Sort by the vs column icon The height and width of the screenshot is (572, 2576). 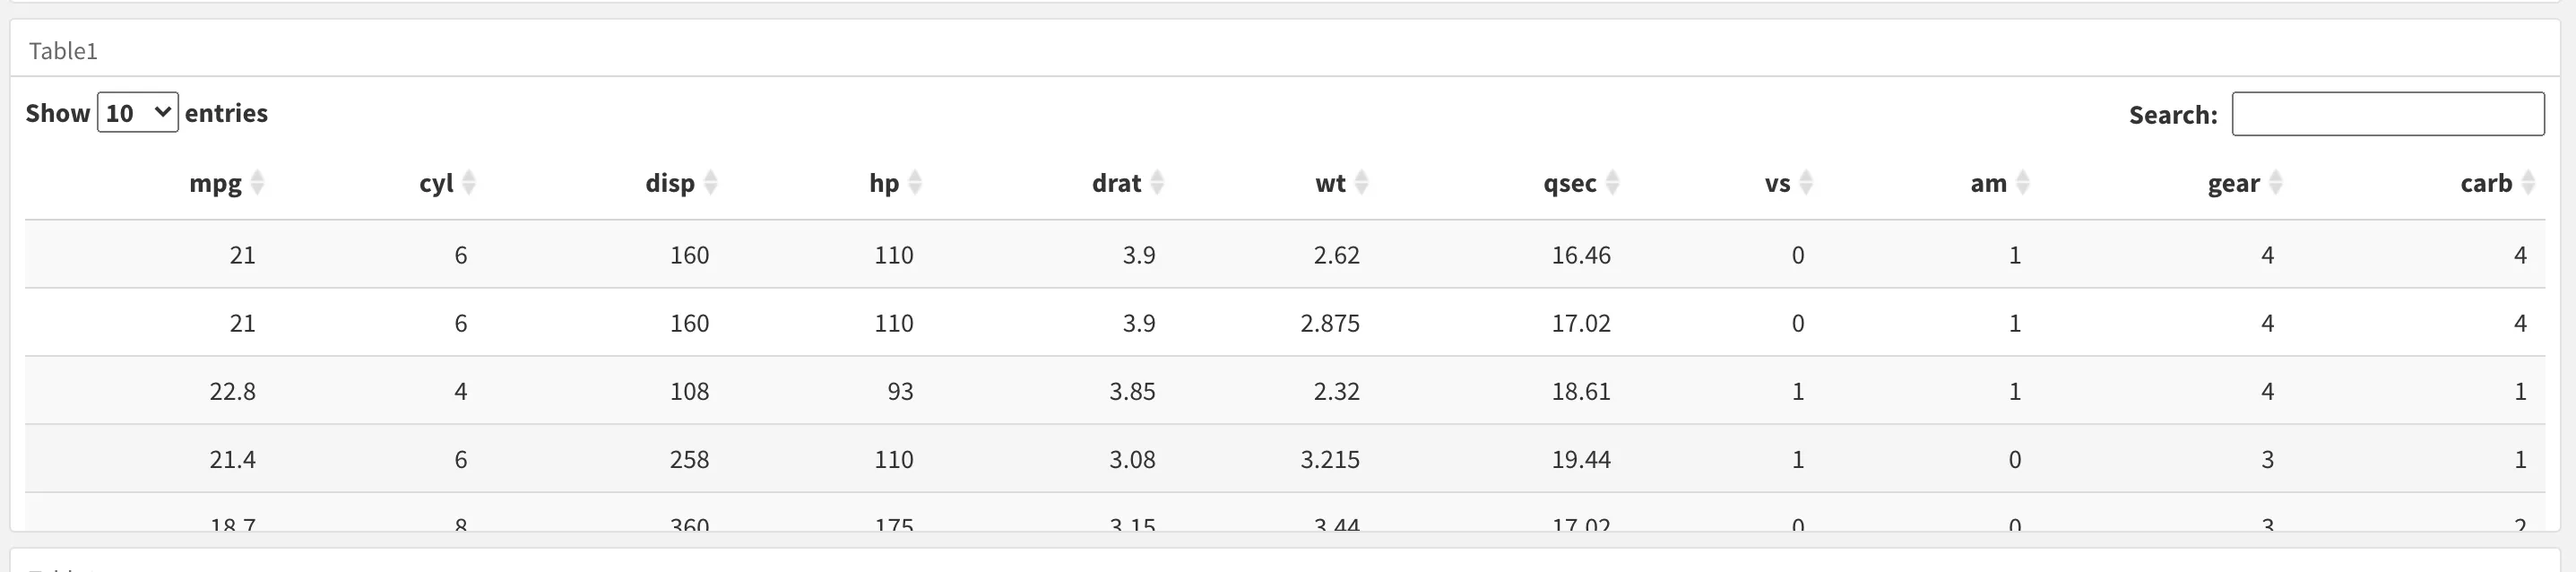coord(1806,183)
